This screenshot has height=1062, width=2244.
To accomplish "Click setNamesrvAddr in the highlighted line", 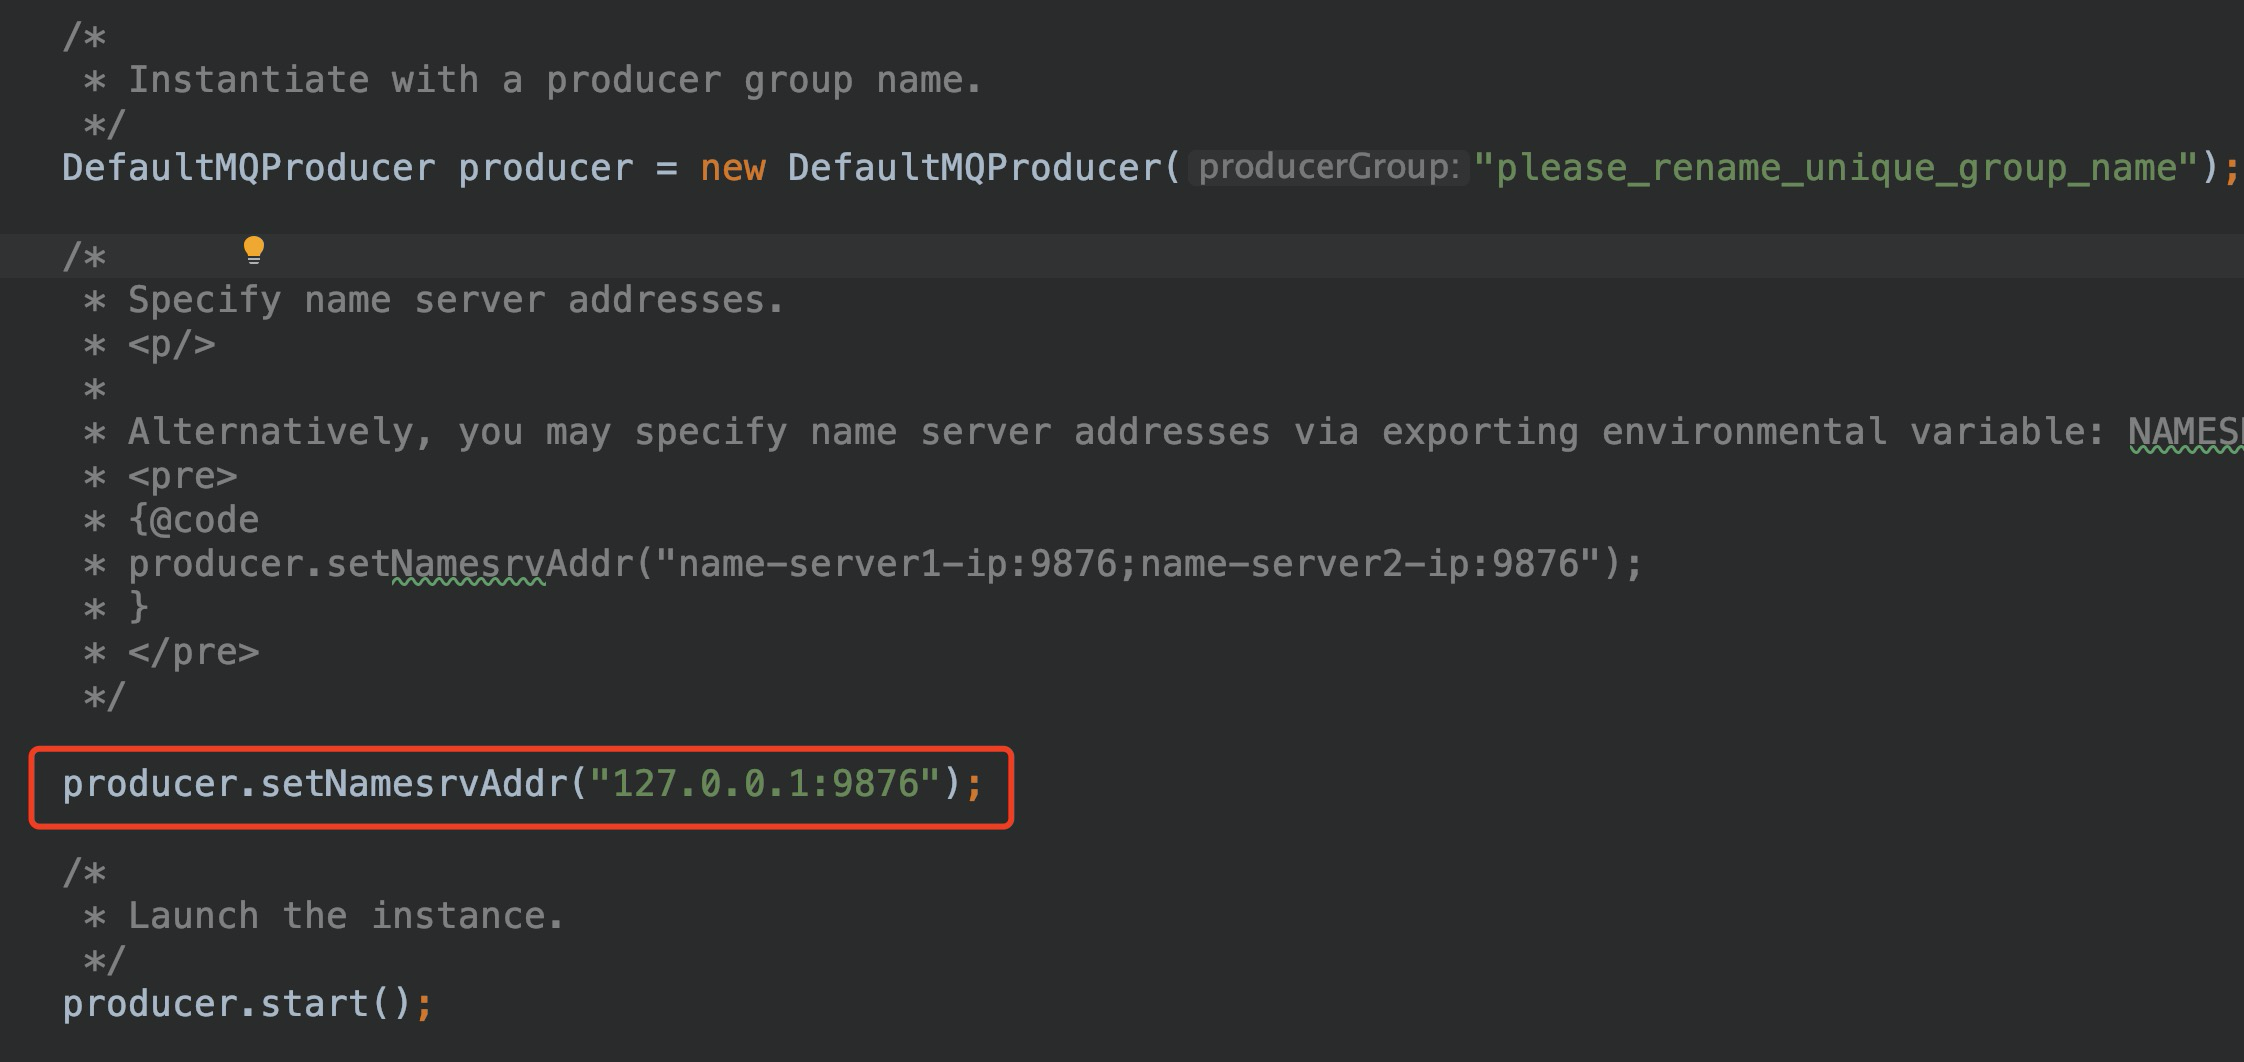I will click(414, 784).
